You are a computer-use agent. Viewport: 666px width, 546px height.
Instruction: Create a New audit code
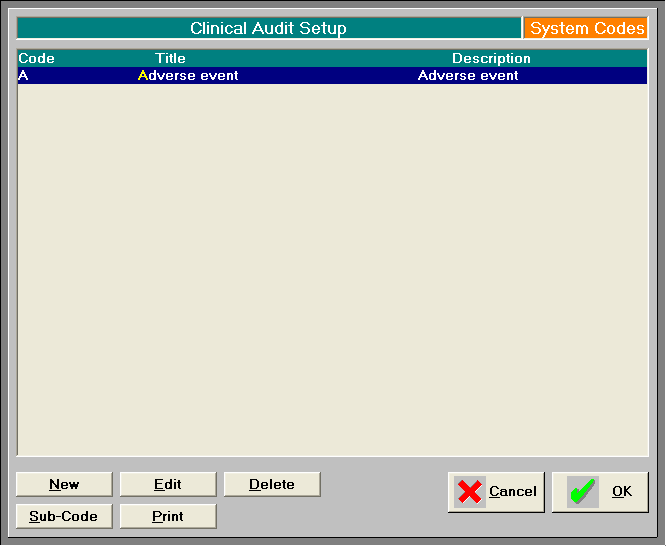[x=64, y=484]
